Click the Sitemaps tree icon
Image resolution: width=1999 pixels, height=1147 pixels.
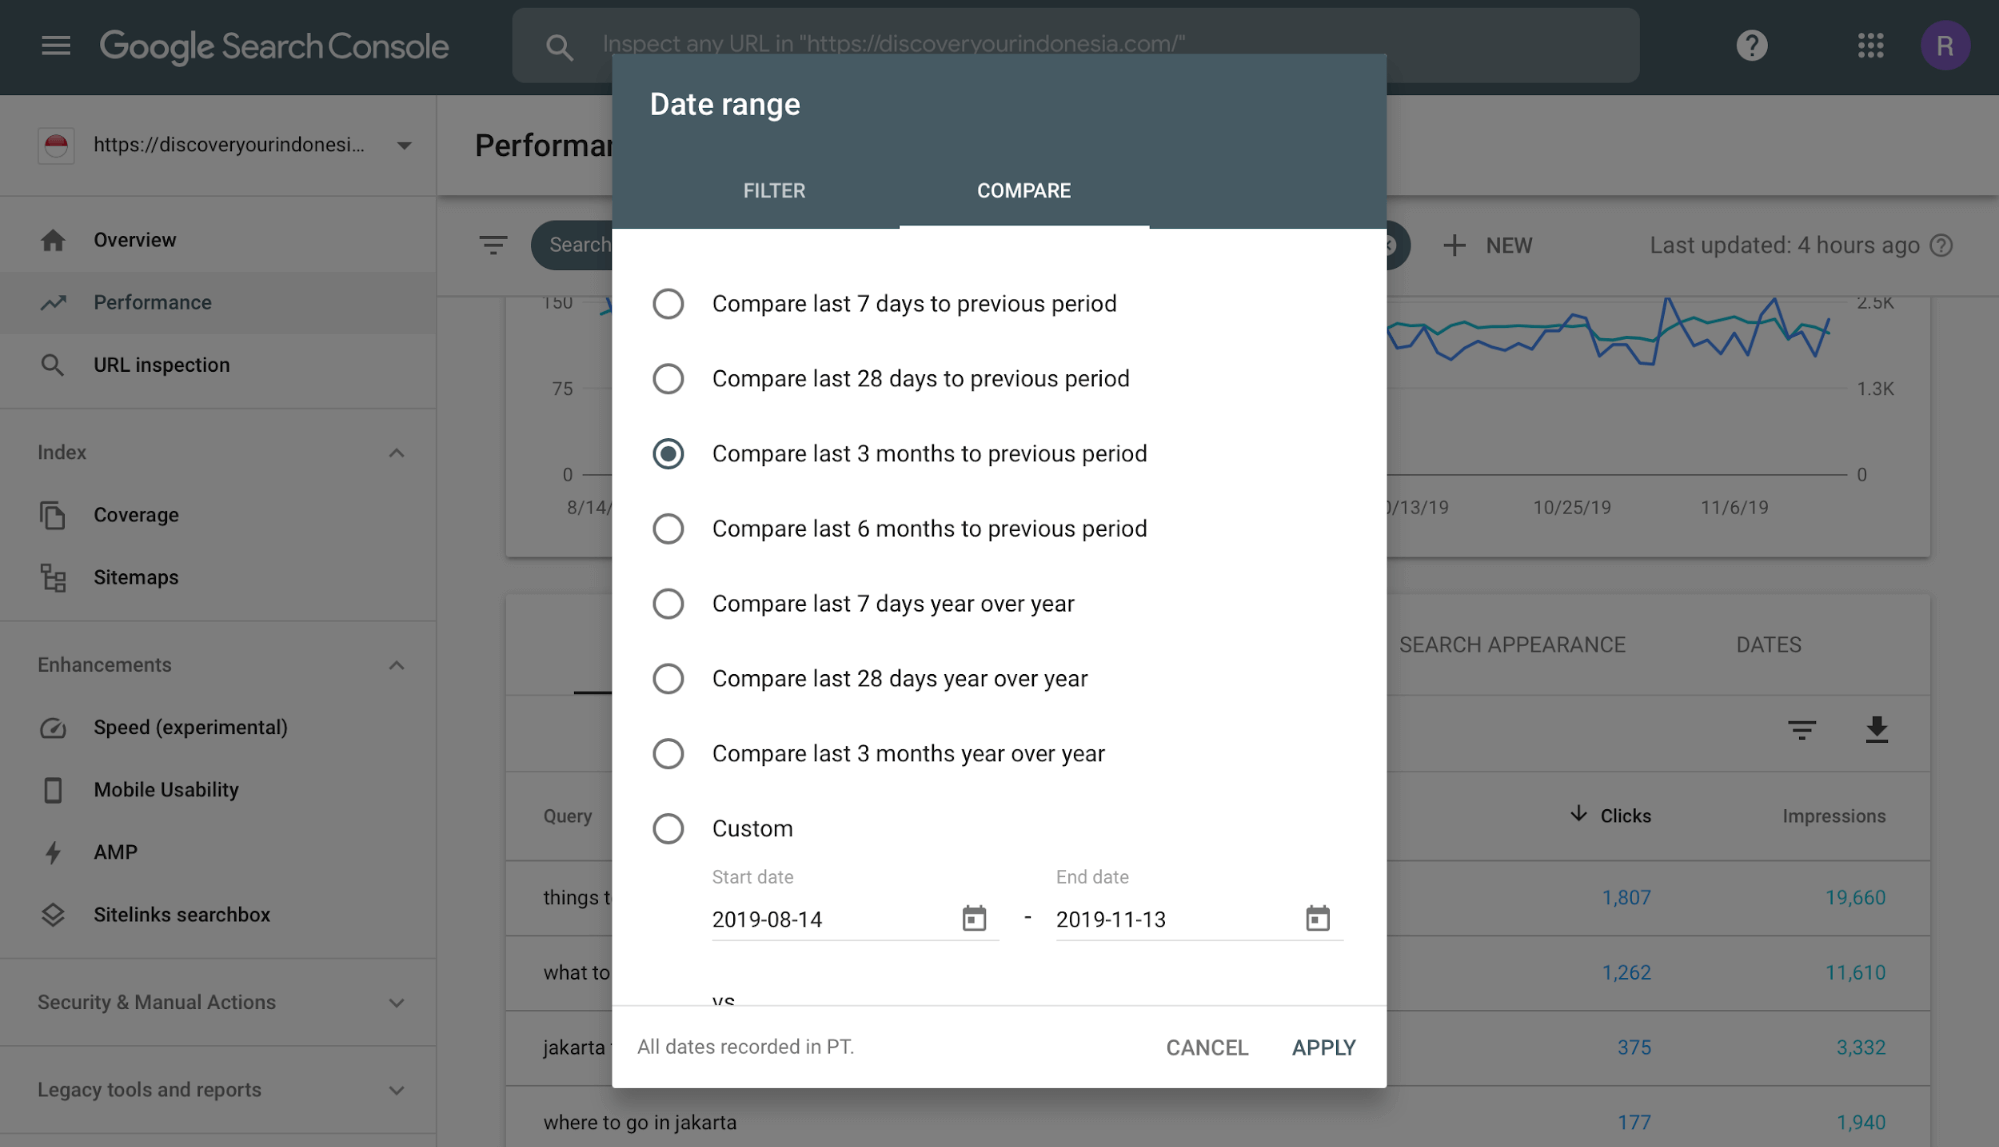point(53,577)
